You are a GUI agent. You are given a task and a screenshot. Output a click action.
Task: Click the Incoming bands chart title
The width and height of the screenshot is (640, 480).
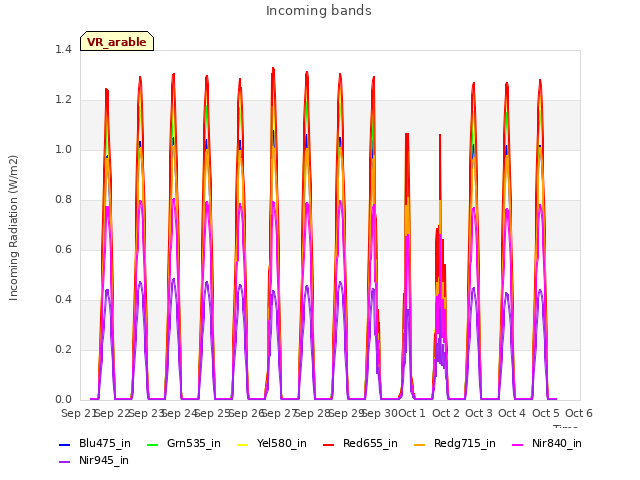(x=319, y=11)
